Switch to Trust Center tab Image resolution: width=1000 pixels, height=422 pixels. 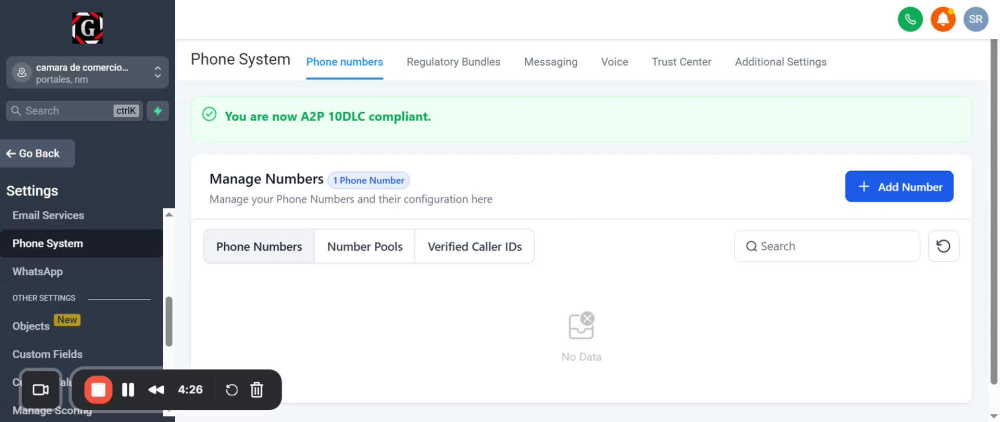pyautogui.click(x=681, y=62)
